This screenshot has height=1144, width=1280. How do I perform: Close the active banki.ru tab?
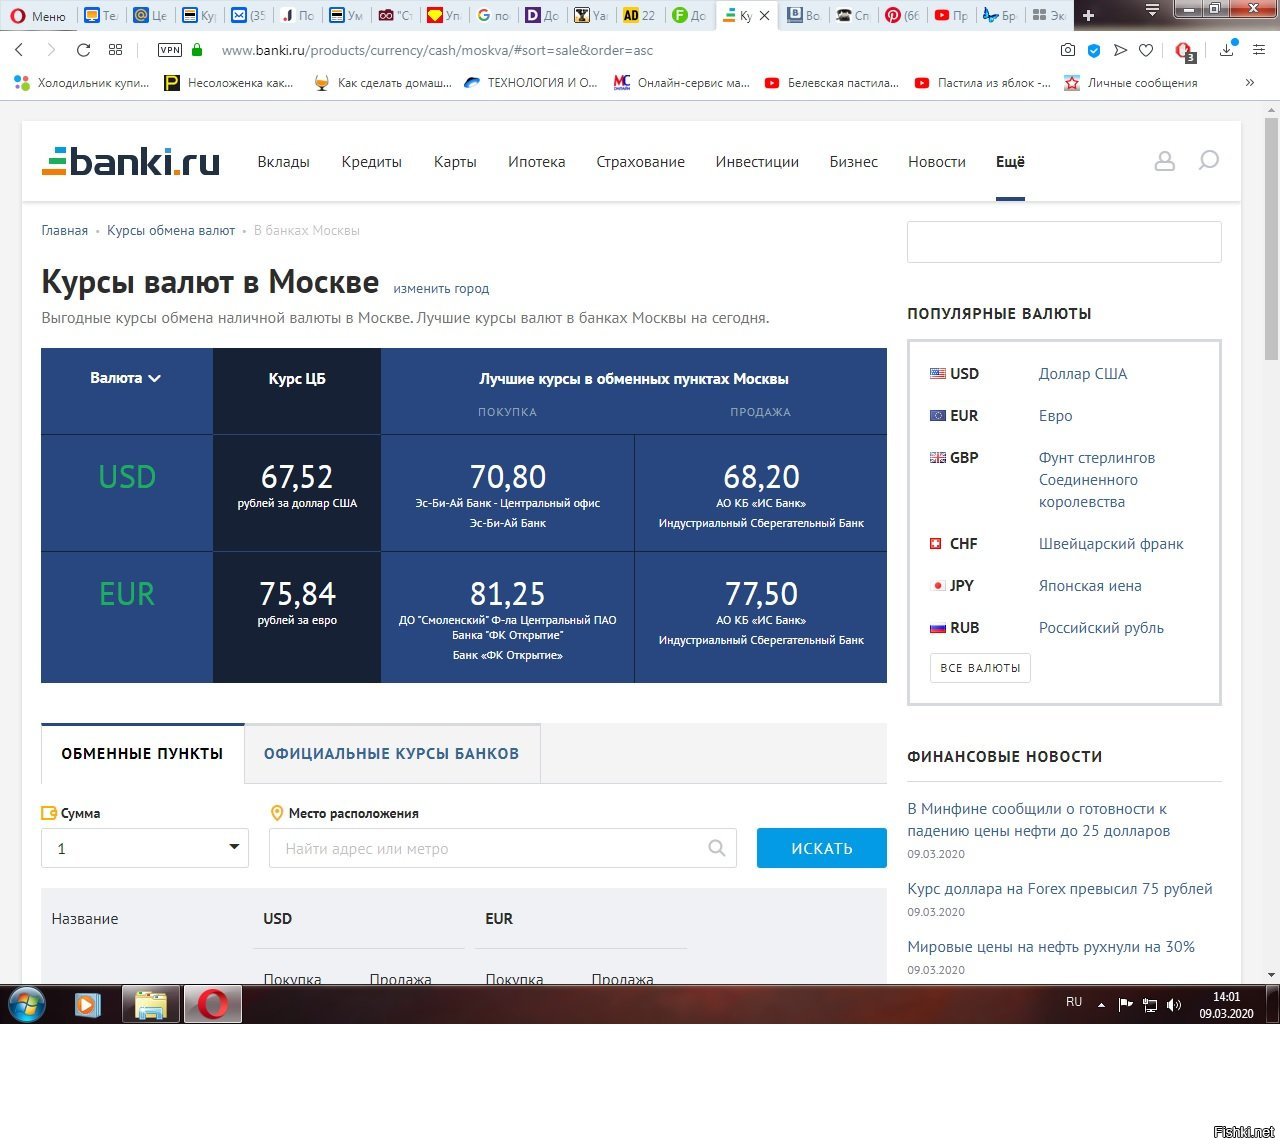pyautogui.click(x=765, y=15)
